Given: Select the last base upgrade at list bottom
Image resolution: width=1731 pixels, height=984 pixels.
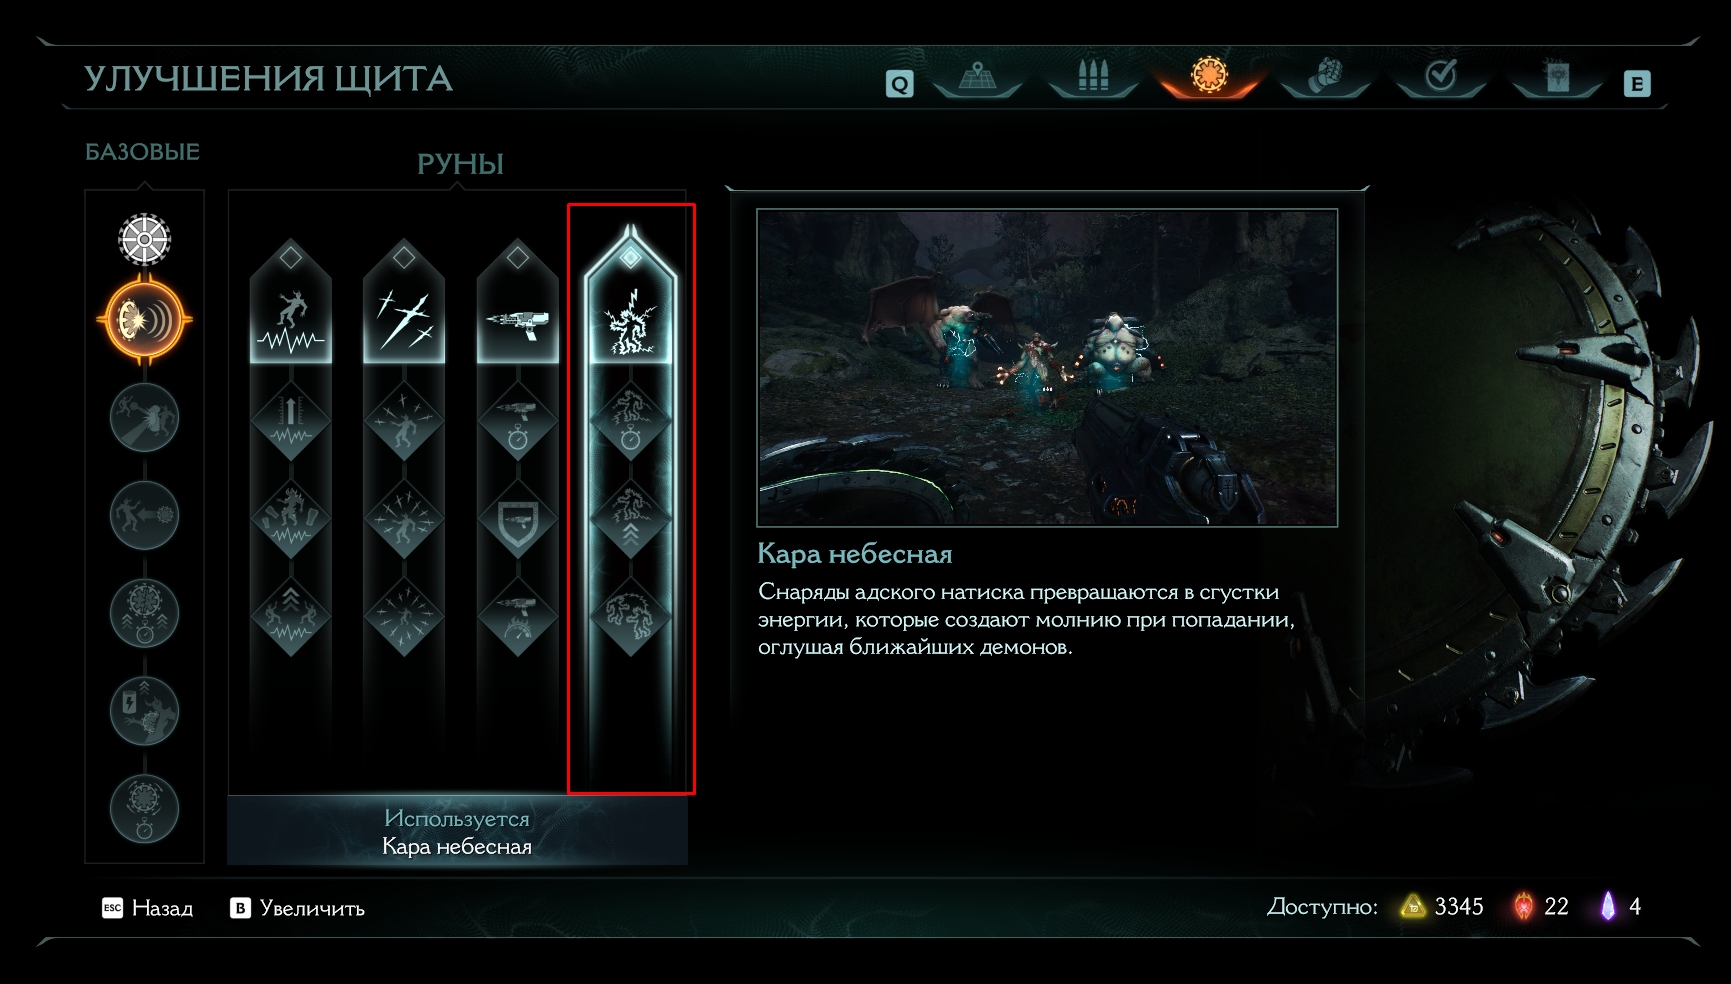Looking at the screenshot, I should point(145,808).
